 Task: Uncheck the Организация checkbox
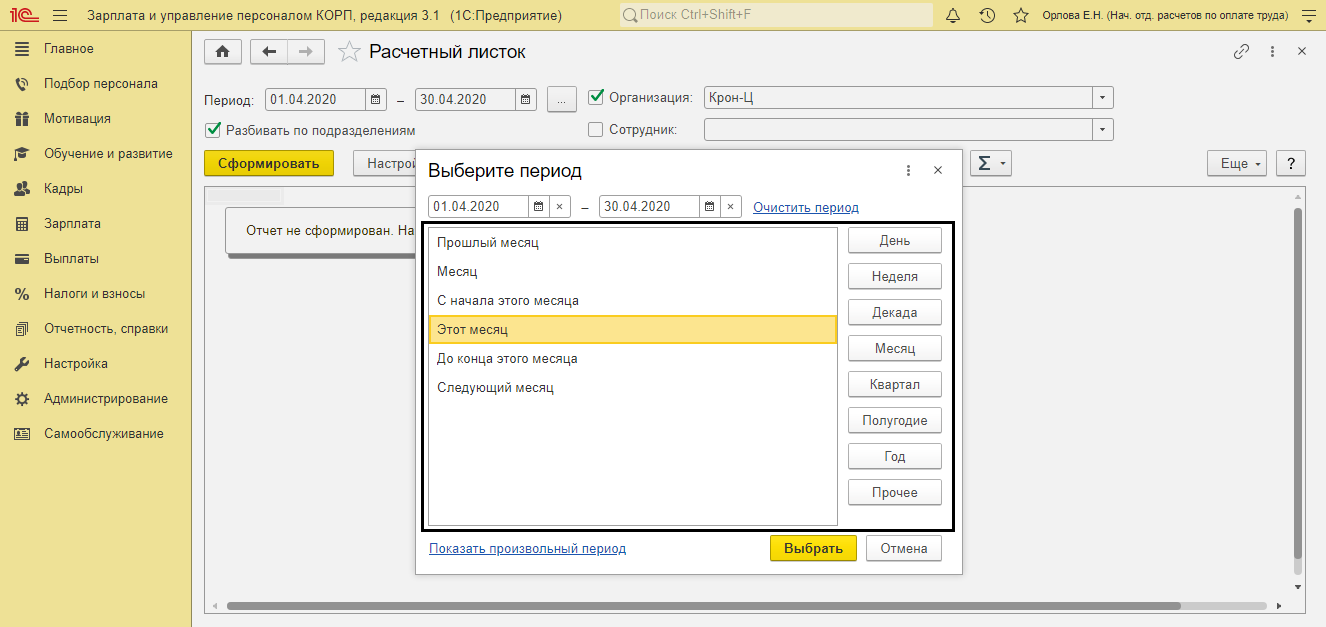pos(596,98)
